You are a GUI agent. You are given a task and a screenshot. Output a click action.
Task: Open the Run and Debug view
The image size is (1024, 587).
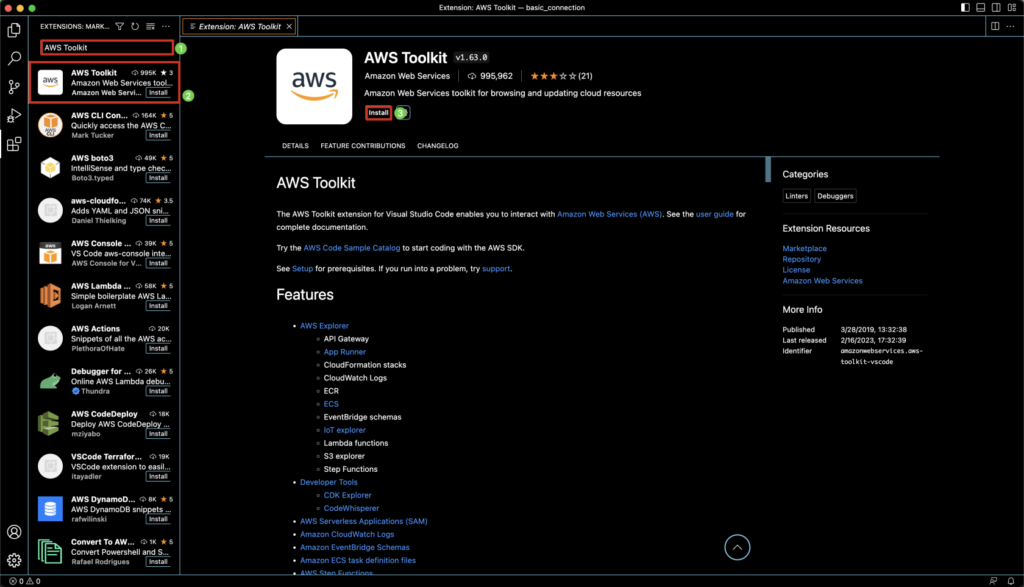pos(13,115)
